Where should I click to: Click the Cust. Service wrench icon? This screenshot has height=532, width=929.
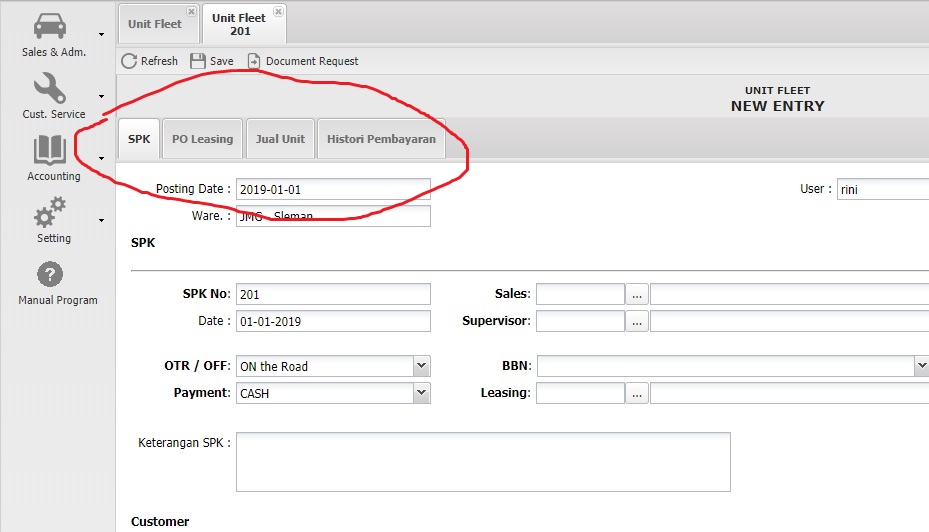tap(52, 89)
